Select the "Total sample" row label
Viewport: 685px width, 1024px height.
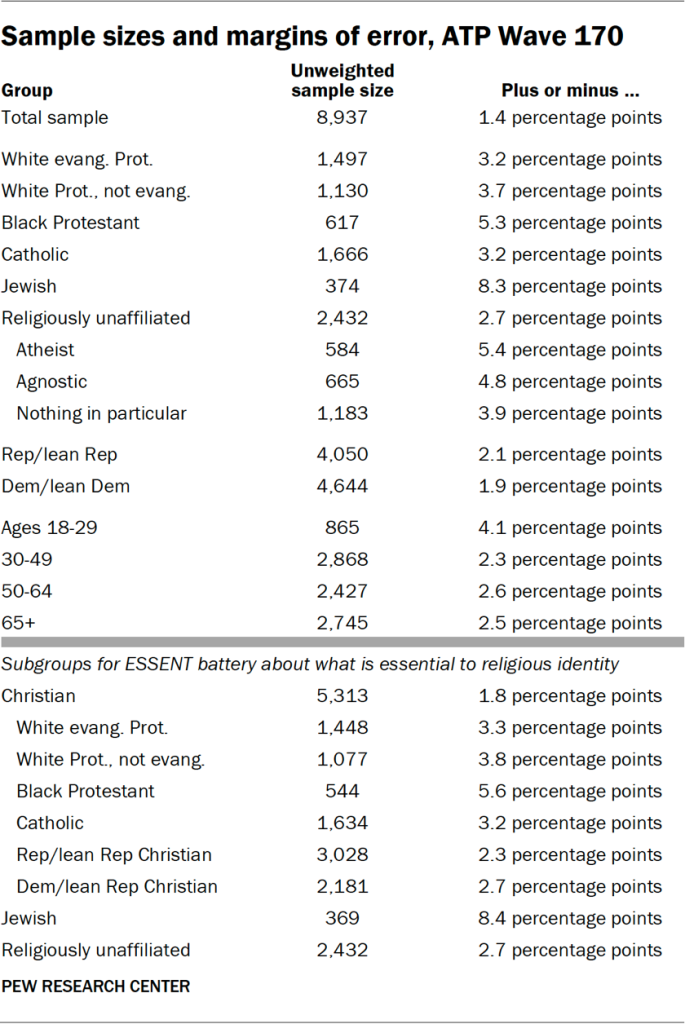[55, 118]
